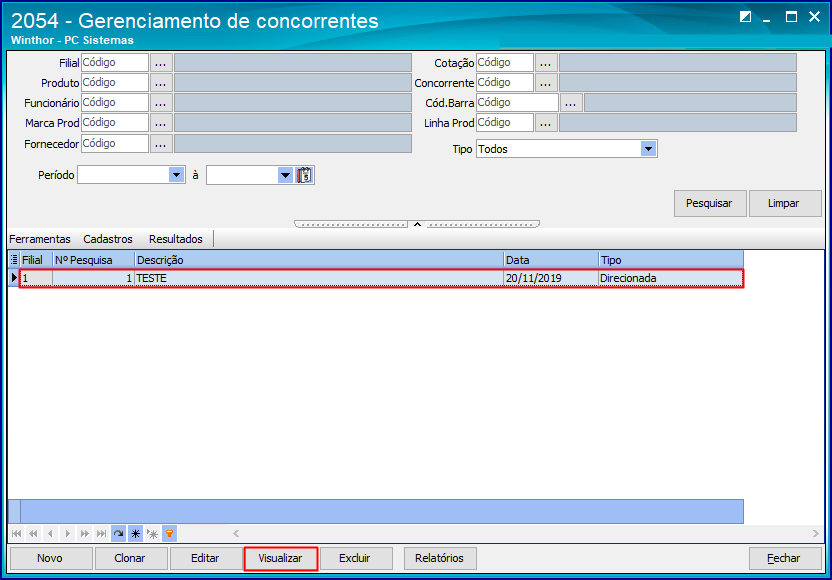This screenshot has width=832, height=580.
Task: Open Cód.Barra lookup ellipsis button
Action: click(x=570, y=103)
